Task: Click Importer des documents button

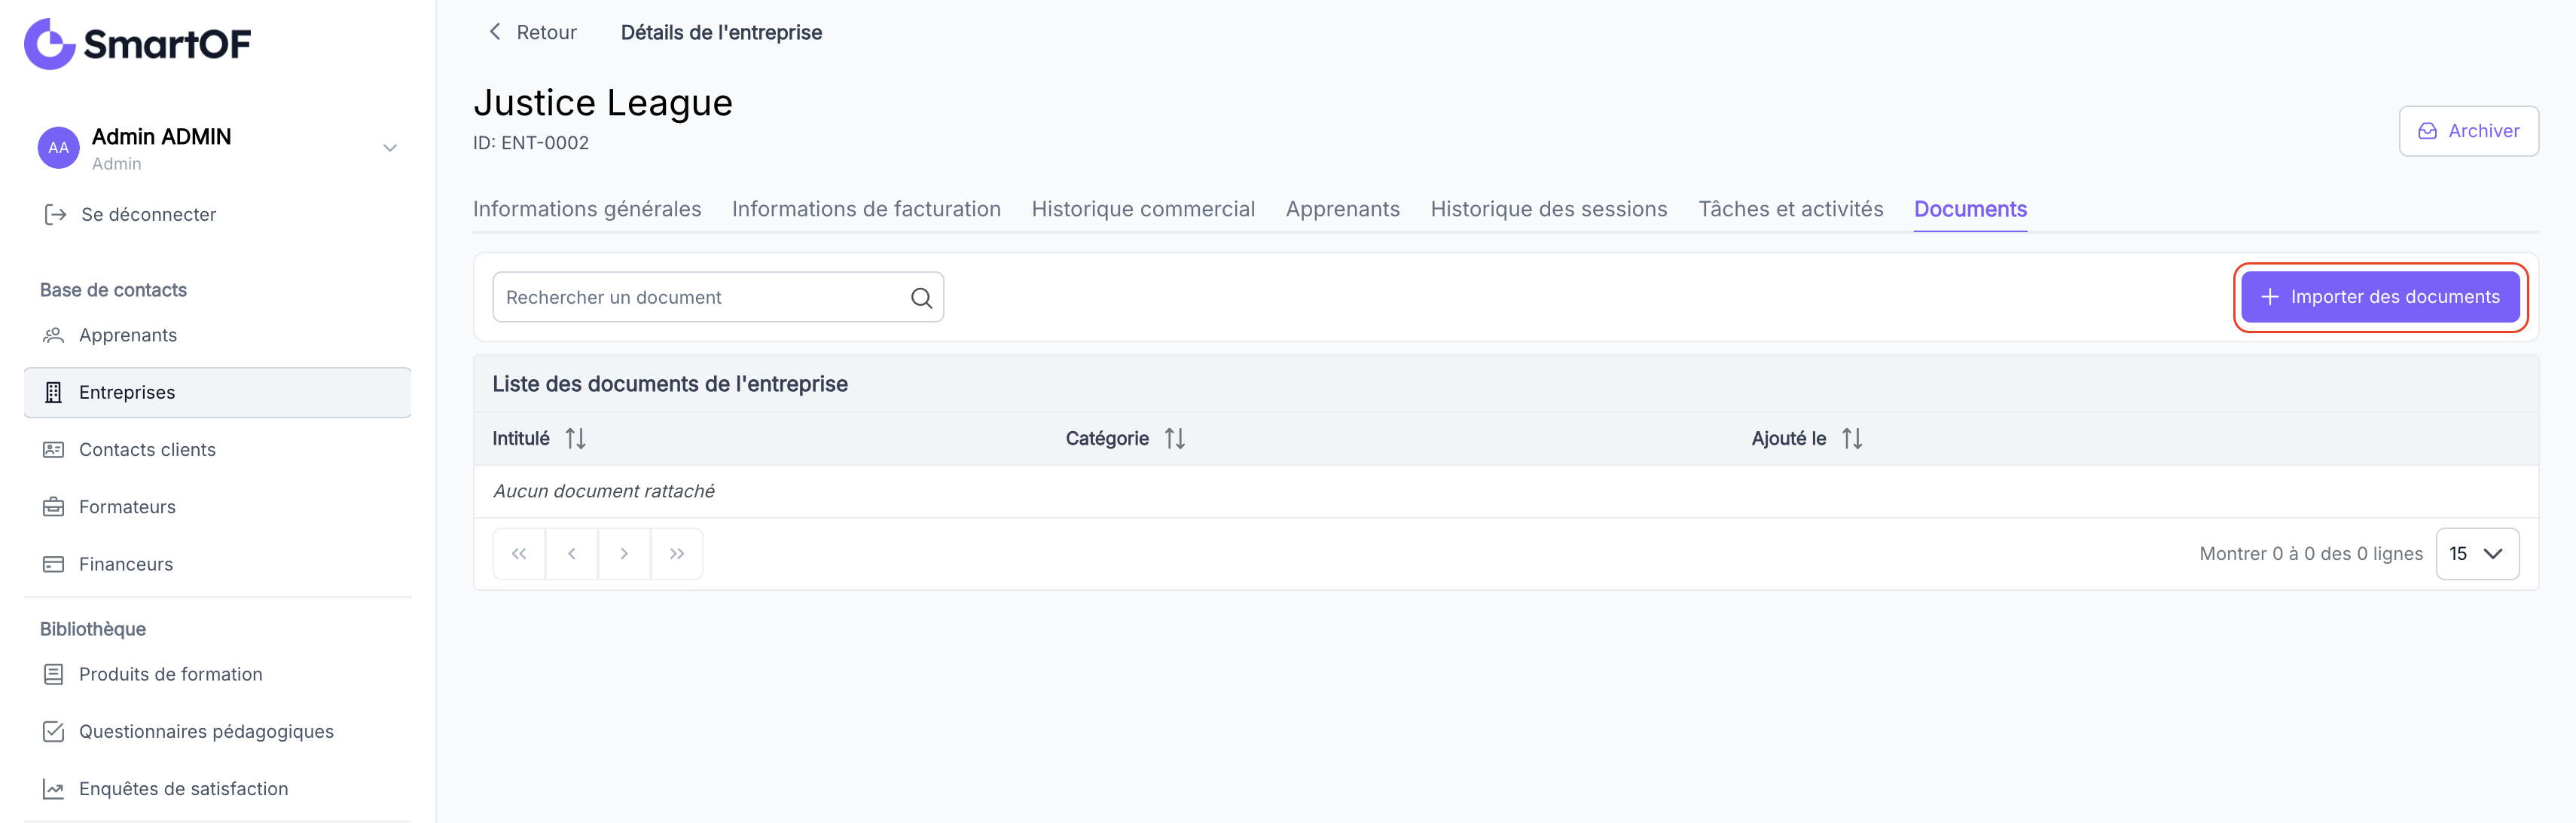Action: click(2380, 297)
